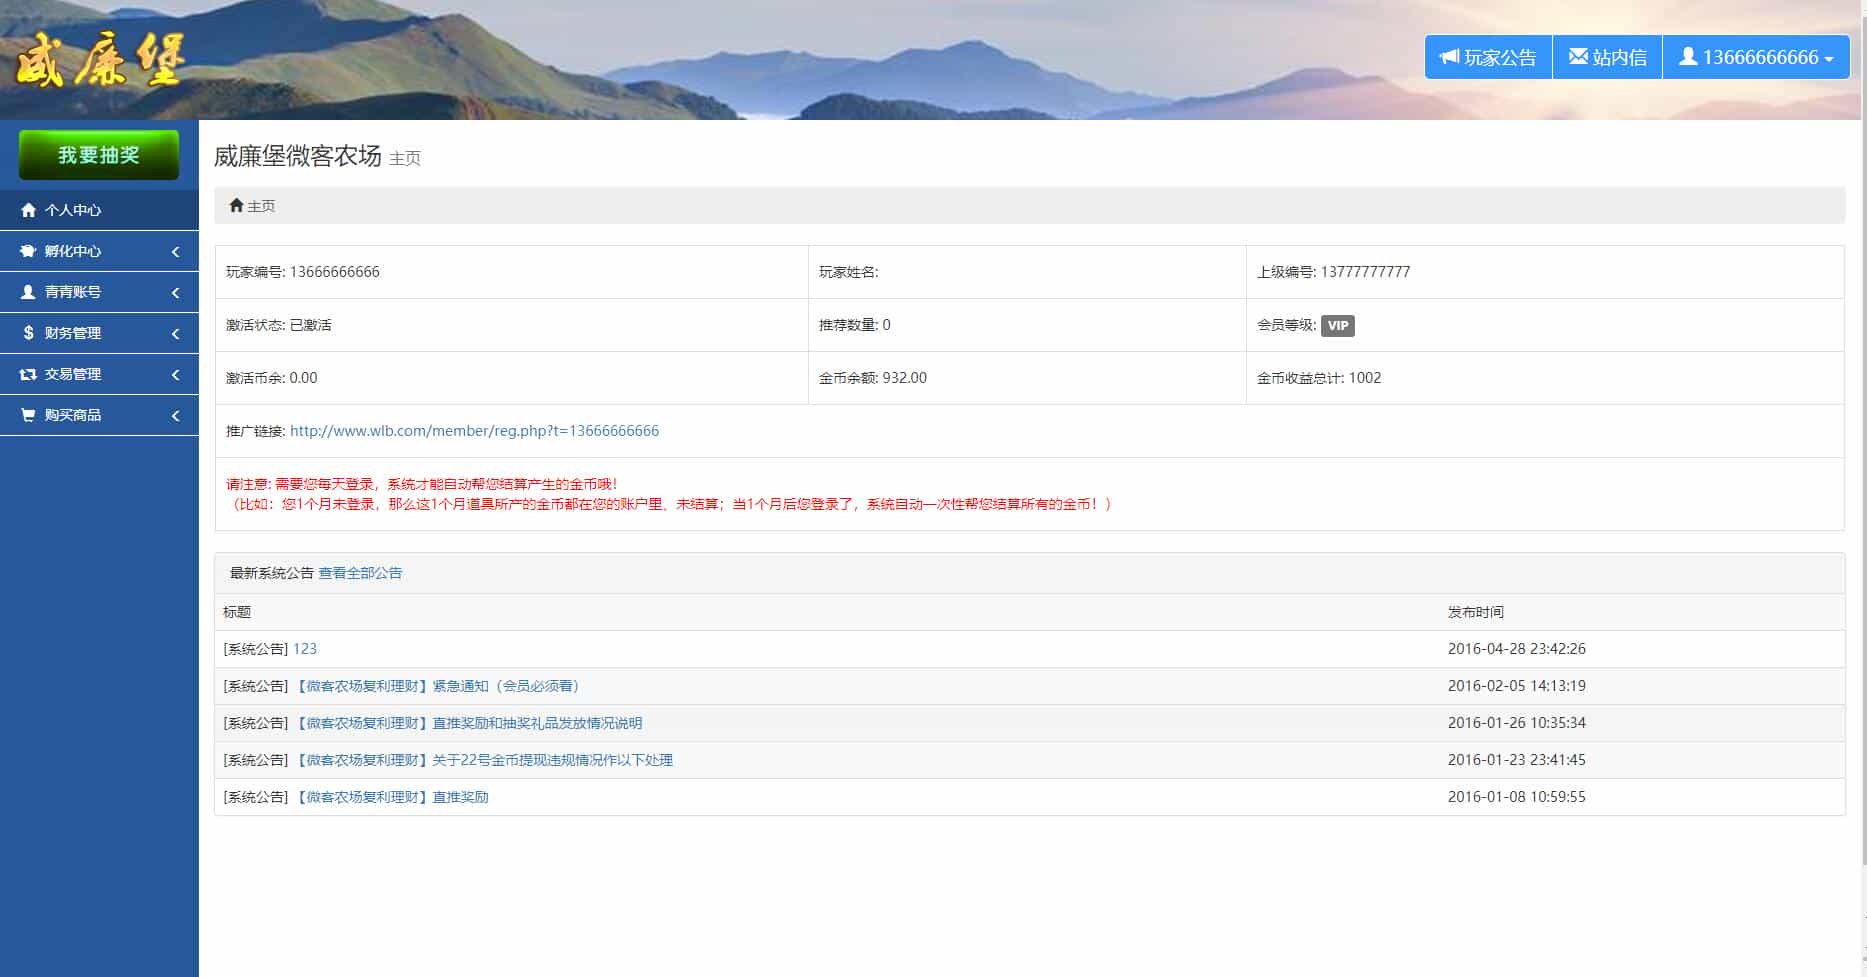Click the 激活币余 0.00 value
The height and width of the screenshot is (977, 1867).
(303, 378)
